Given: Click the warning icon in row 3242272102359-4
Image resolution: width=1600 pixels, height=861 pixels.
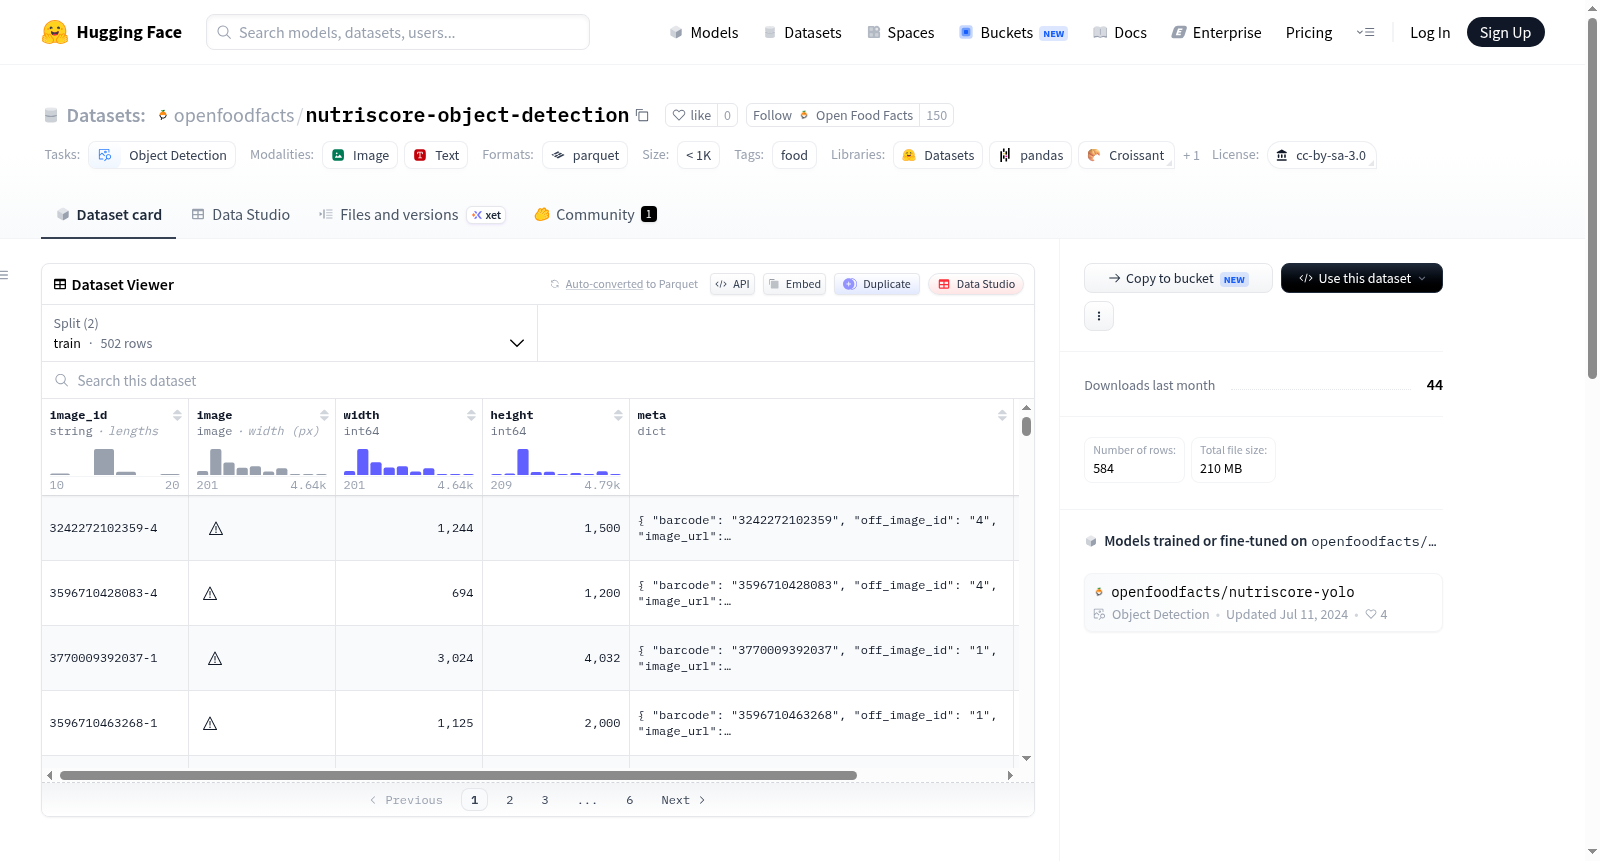Looking at the screenshot, I should (x=216, y=528).
